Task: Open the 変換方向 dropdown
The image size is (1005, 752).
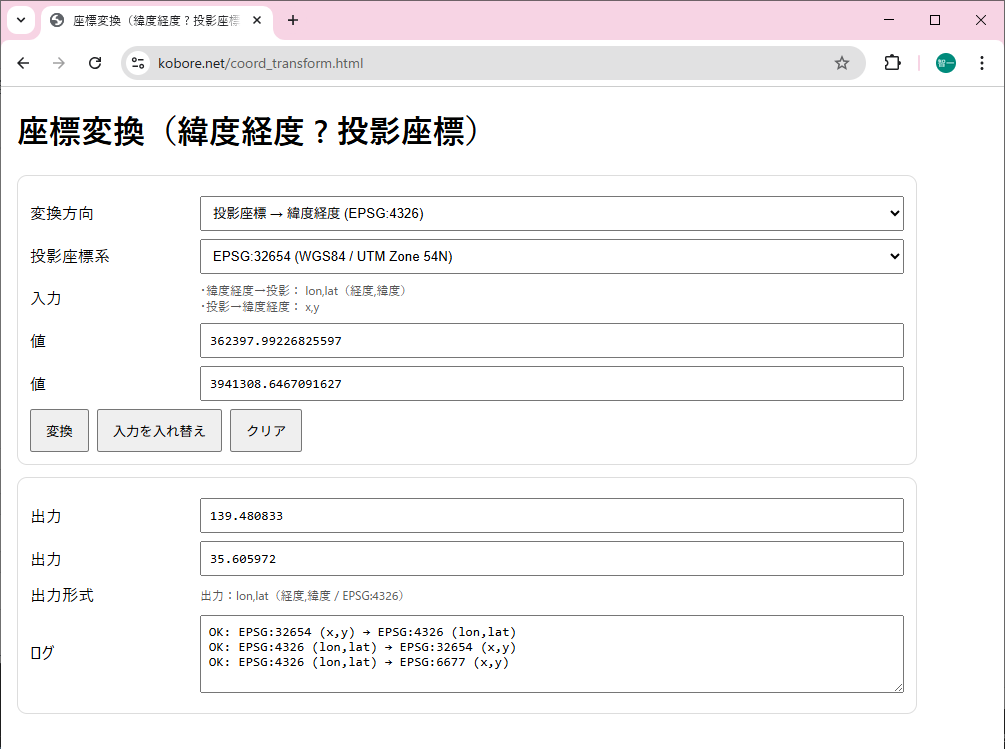Action: [x=551, y=213]
